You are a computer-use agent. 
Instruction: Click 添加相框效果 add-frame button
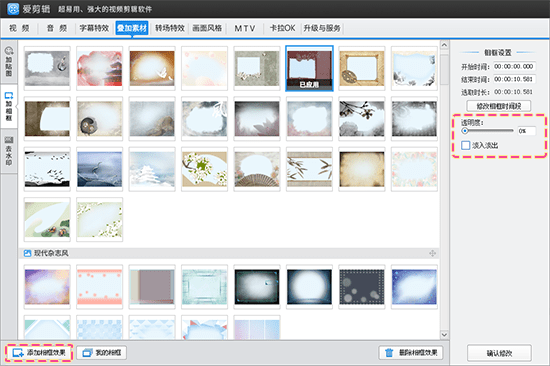pyautogui.click(x=39, y=353)
